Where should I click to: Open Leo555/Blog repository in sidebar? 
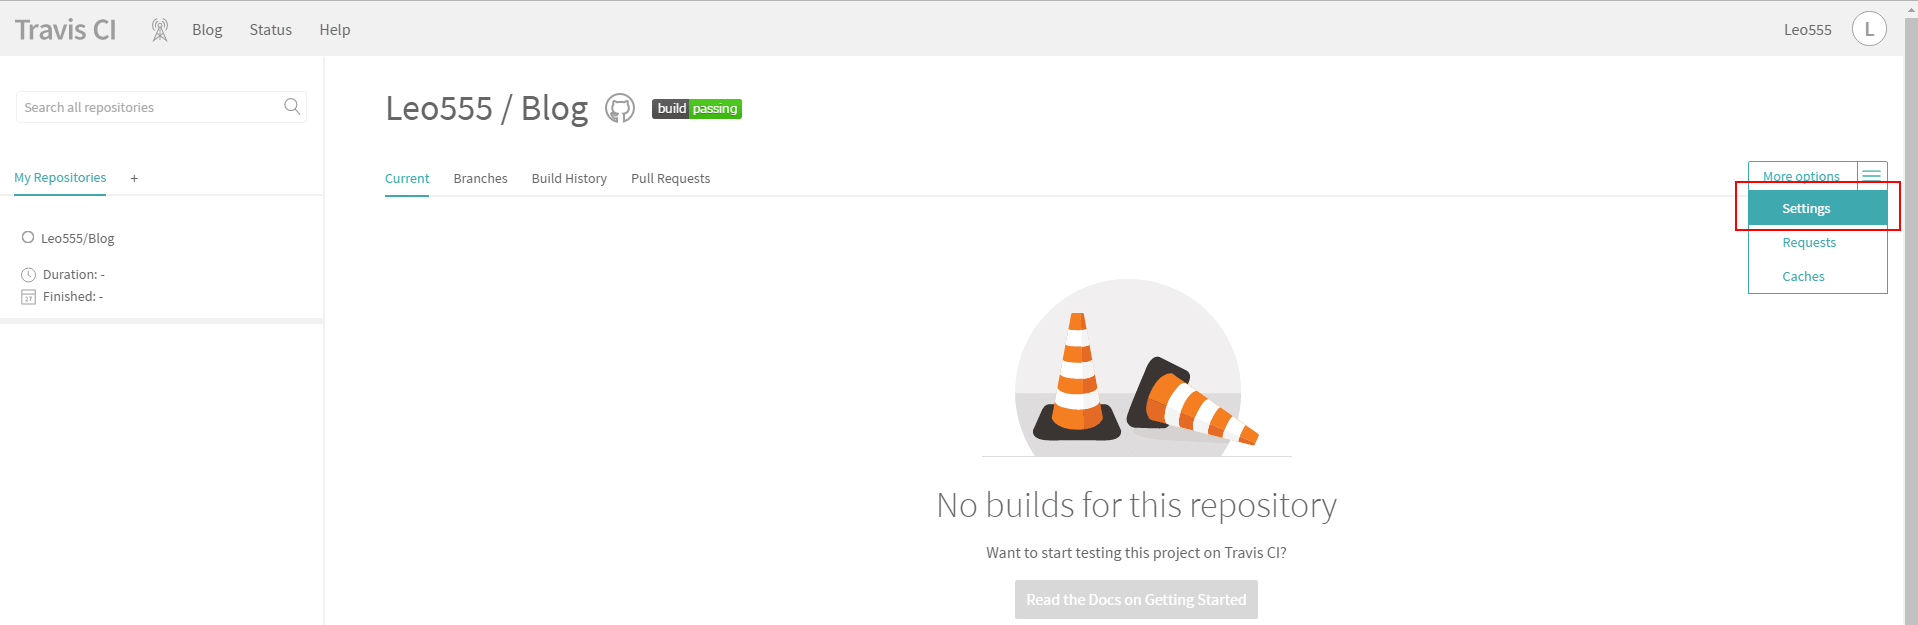click(78, 238)
